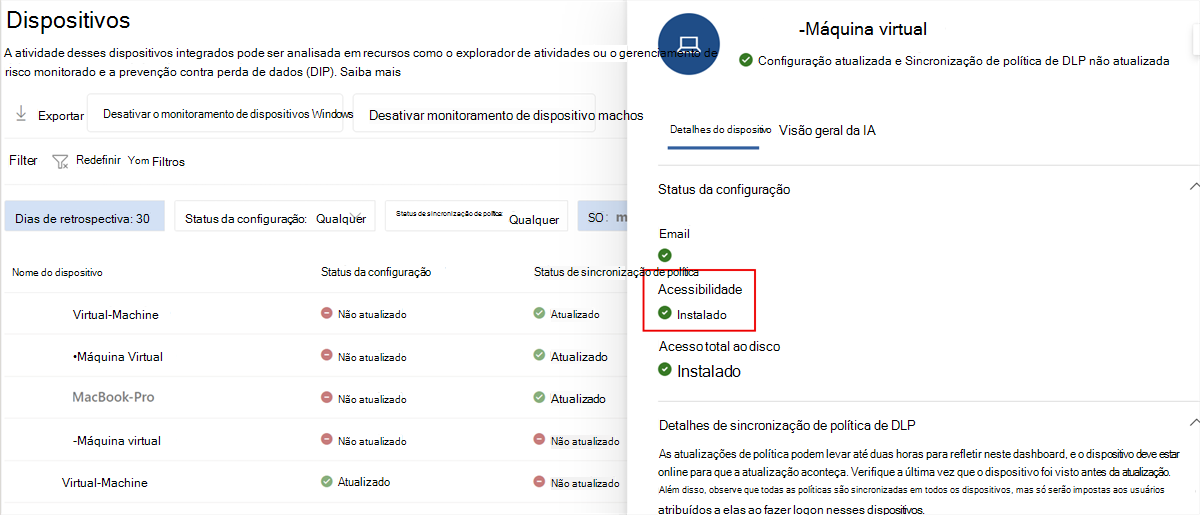Click the green Atualizado icon in MacBook-Pro row
Screen dimensions: 1200x515
click(x=540, y=398)
